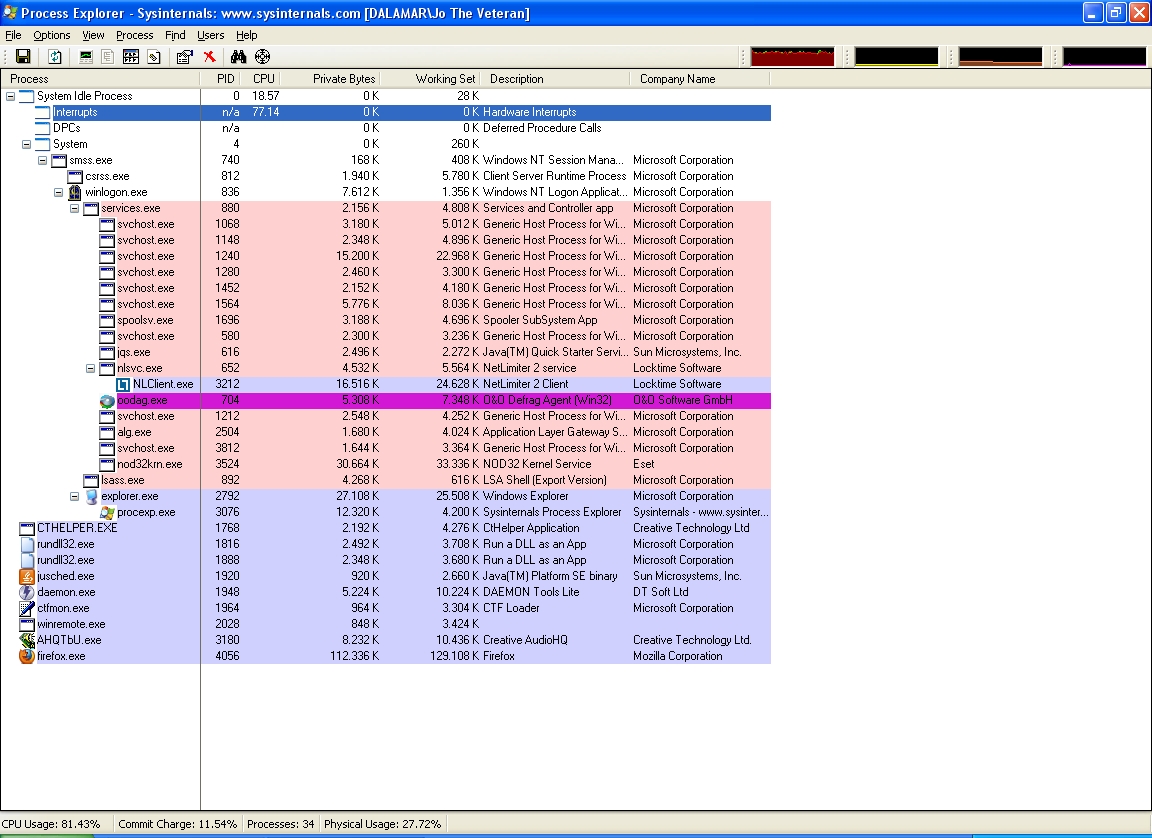Sort by Working Set column header
The height and width of the screenshot is (838, 1152).
[431, 79]
